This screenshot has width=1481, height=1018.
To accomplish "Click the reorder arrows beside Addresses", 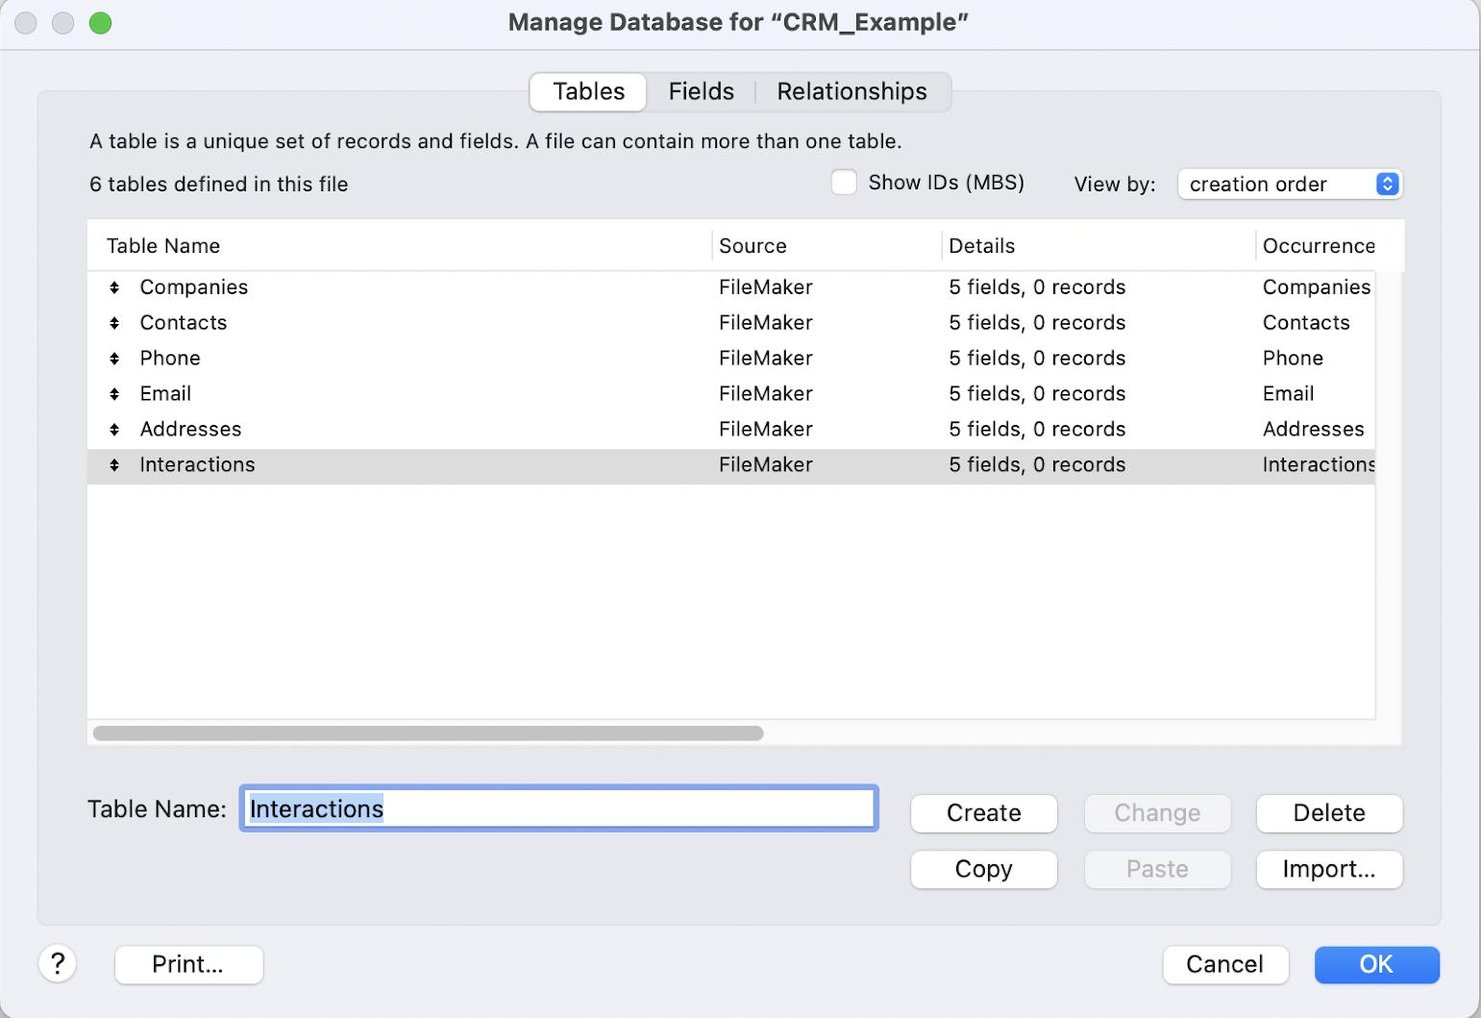I will pyautogui.click(x=112, y=428).
